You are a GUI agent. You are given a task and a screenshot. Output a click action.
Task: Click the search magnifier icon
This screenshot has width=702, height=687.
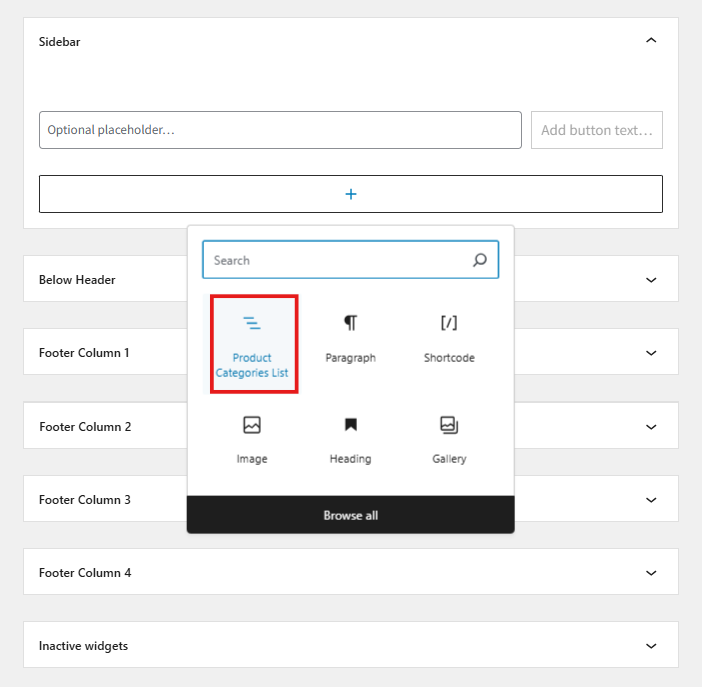click(480, 260)
